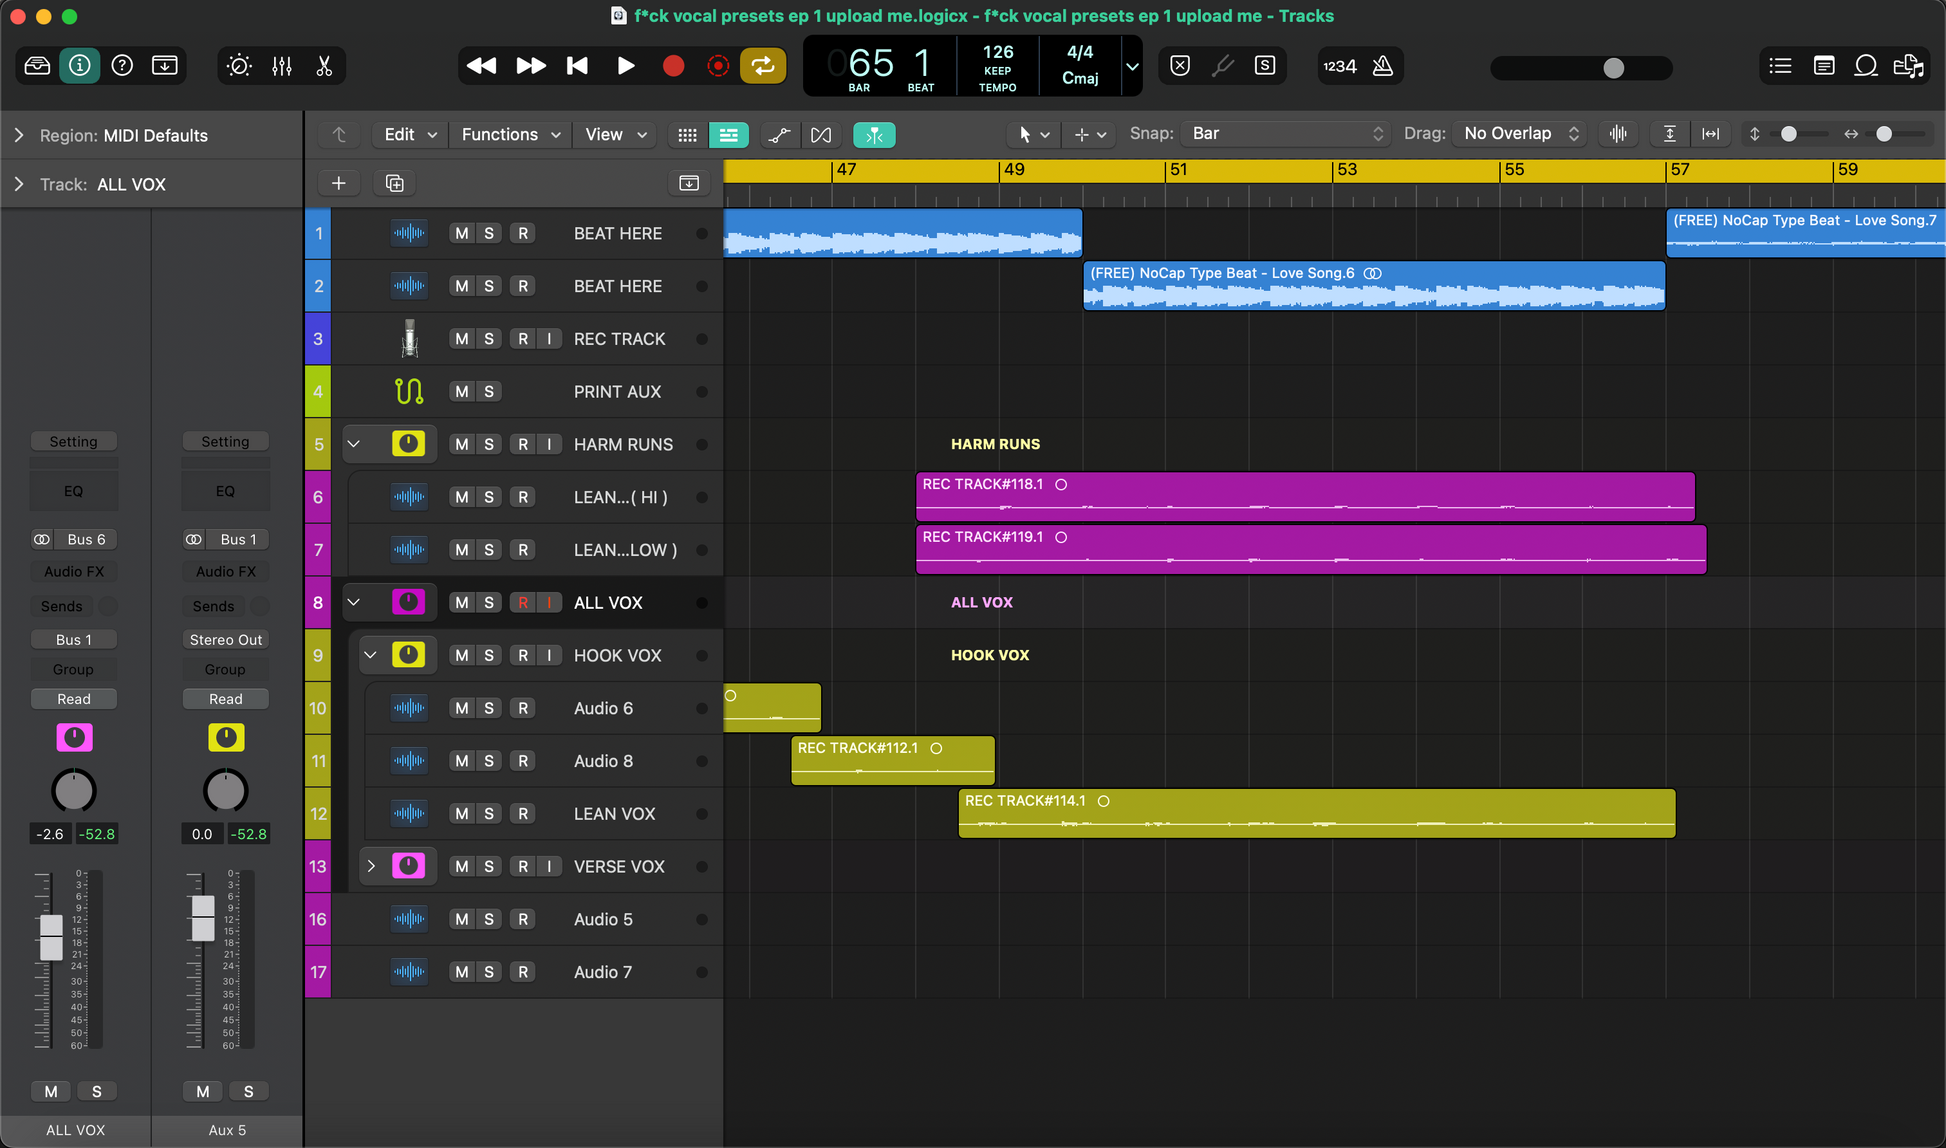The width and height of the screenshot is (1946, 1148).
Task: Toggle the 1234 Count-in button
Action: 1340,66
